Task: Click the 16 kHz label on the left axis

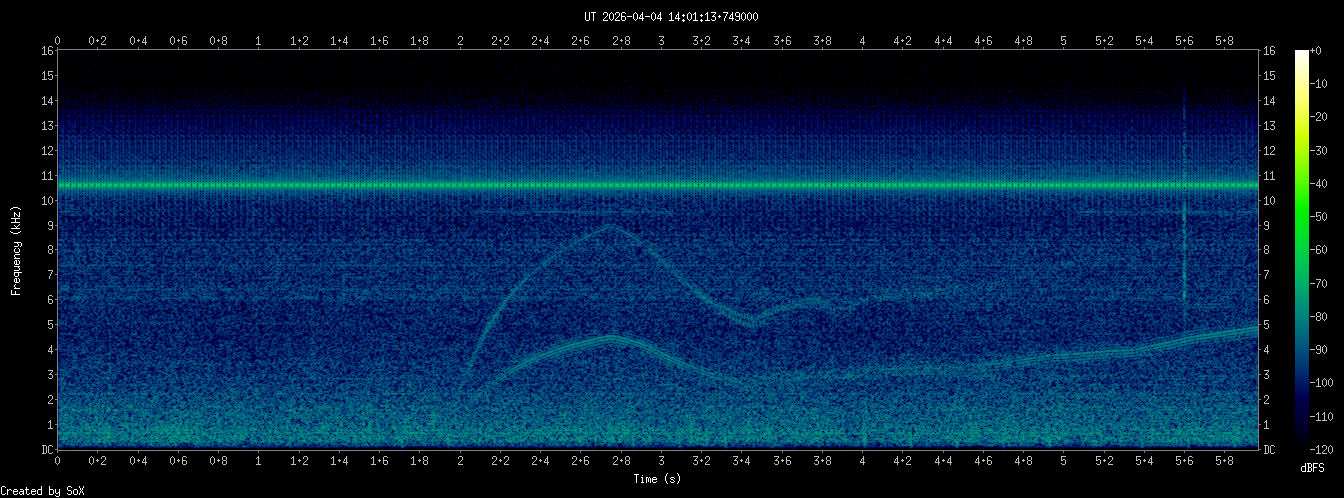Action: [47, 51]
